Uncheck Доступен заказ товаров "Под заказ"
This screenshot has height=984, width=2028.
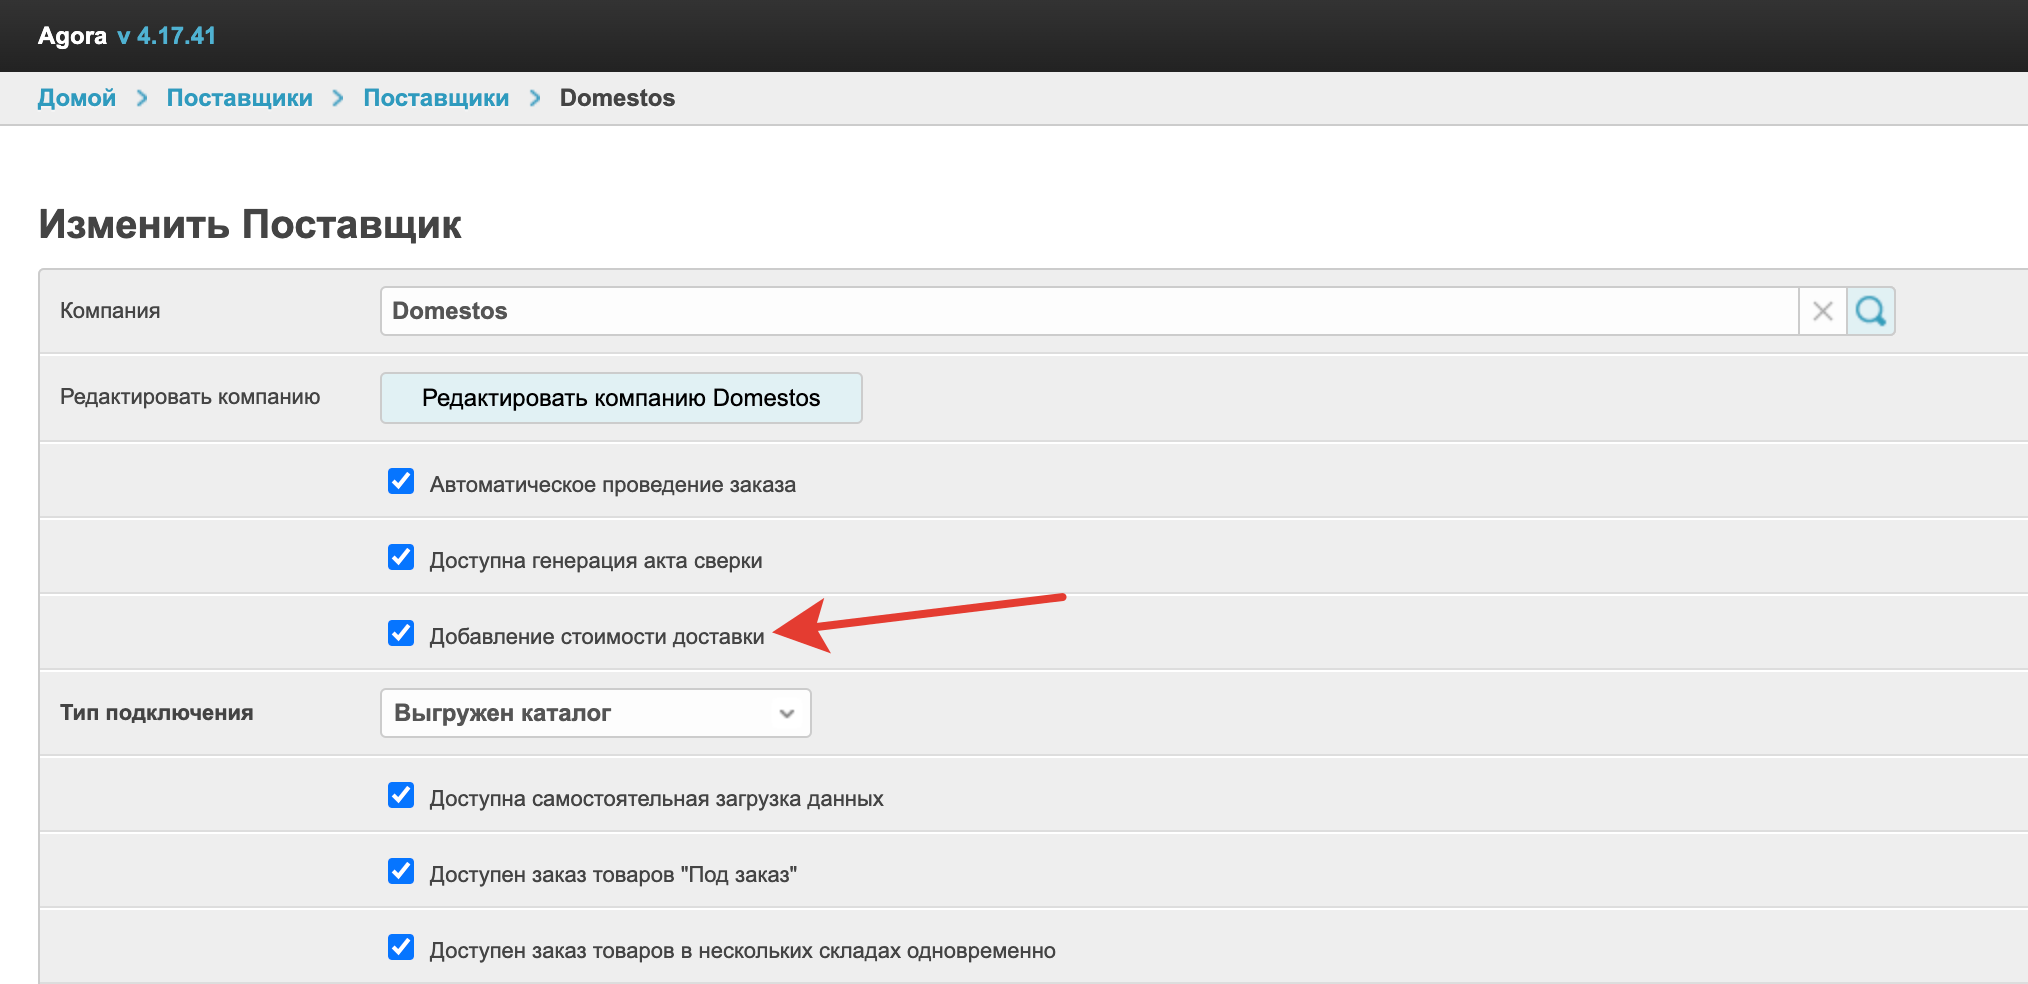[401, 871]
